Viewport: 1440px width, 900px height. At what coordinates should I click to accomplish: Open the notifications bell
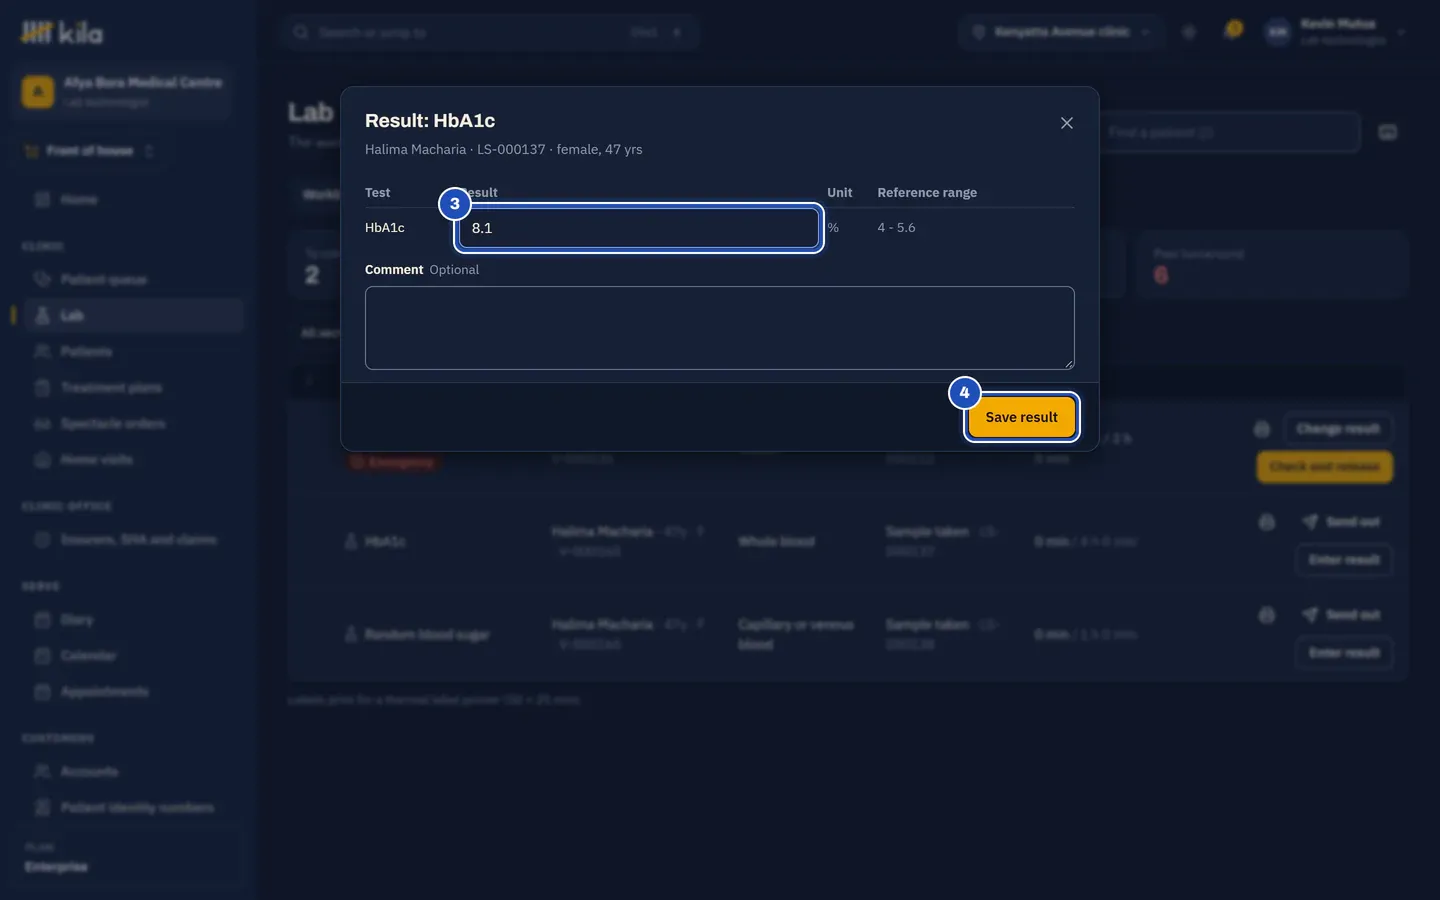[x=1231, y=32]
